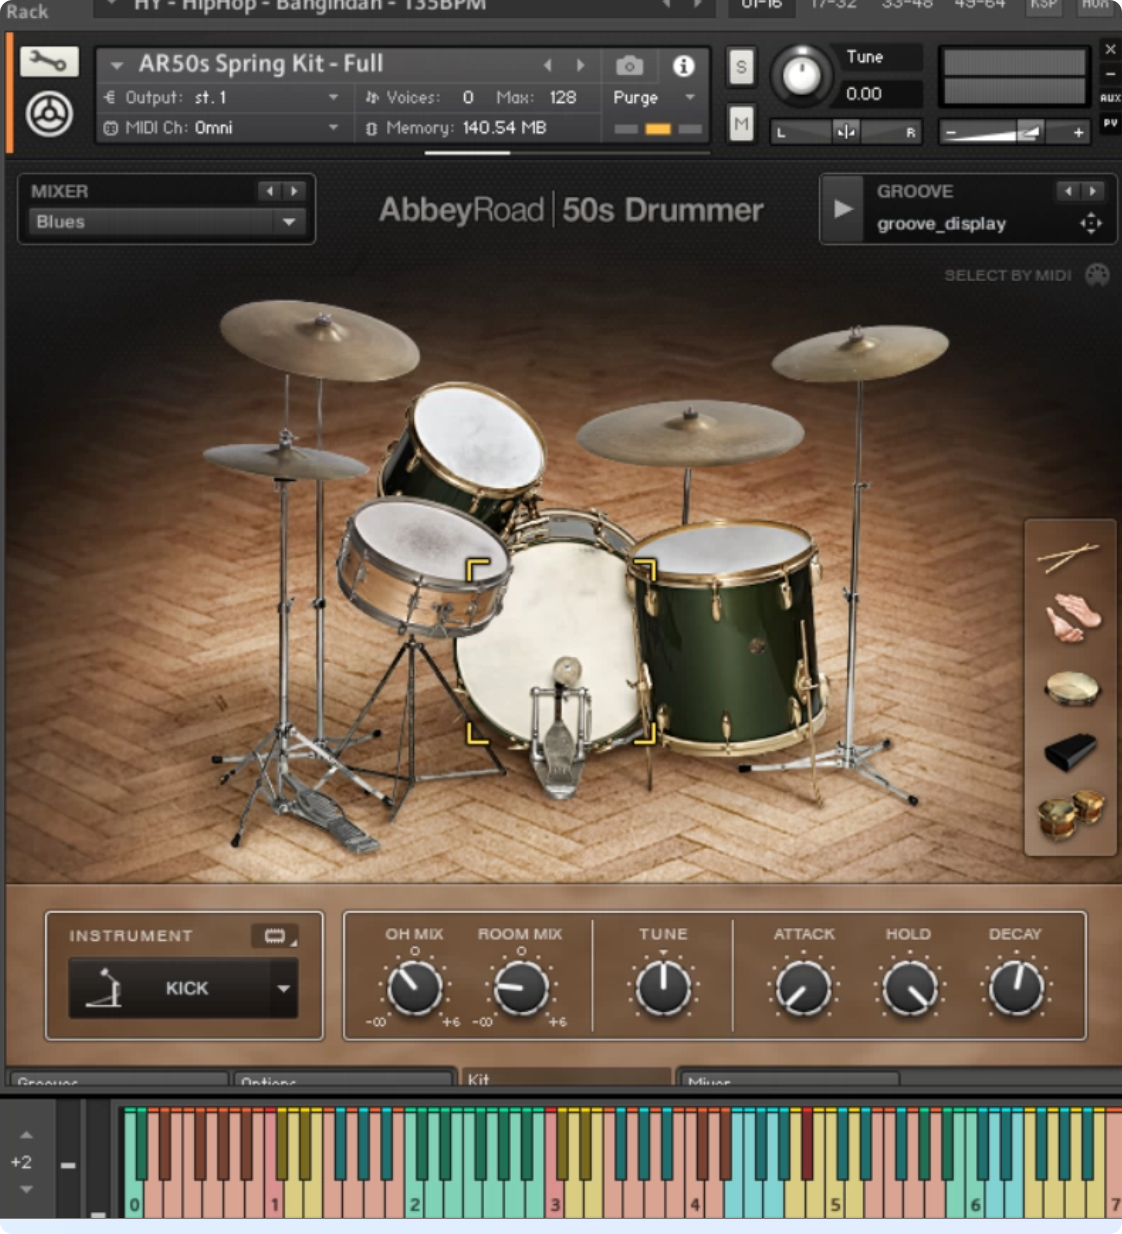Load next instrument using the right arrow beside AR50s Spring Kit
Screen dimensions: 1122x1234
[580, 65]
